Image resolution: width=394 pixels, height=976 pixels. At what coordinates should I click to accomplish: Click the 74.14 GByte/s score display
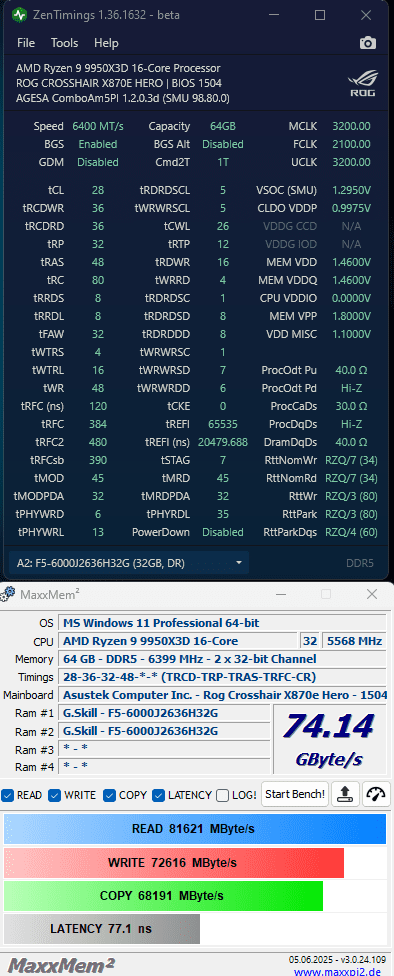click(329, 739)
